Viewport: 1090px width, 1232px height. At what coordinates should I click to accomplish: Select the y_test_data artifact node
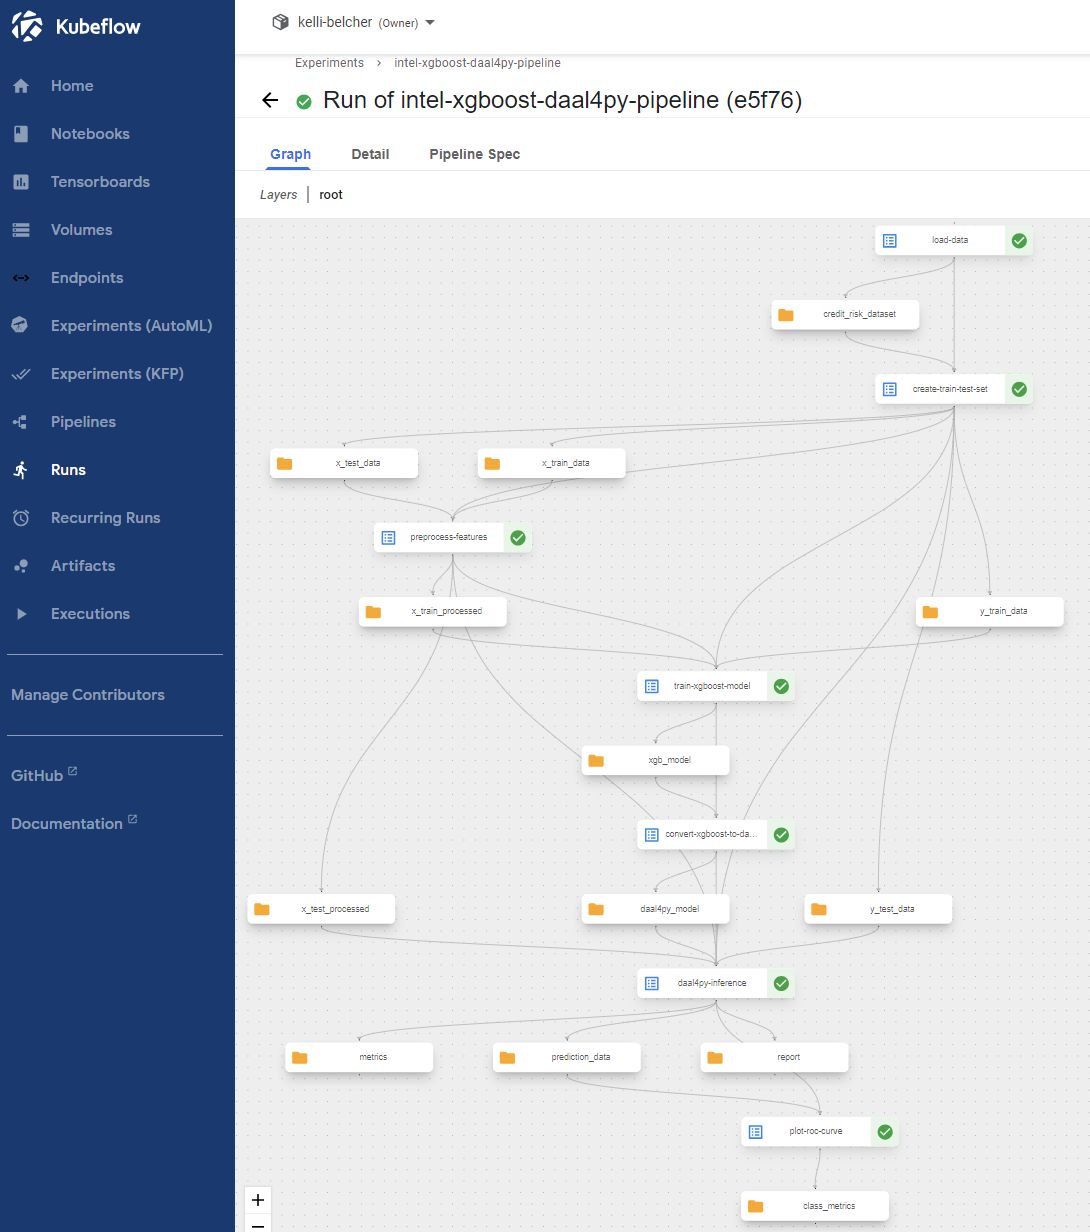click(x=878, y=909)
